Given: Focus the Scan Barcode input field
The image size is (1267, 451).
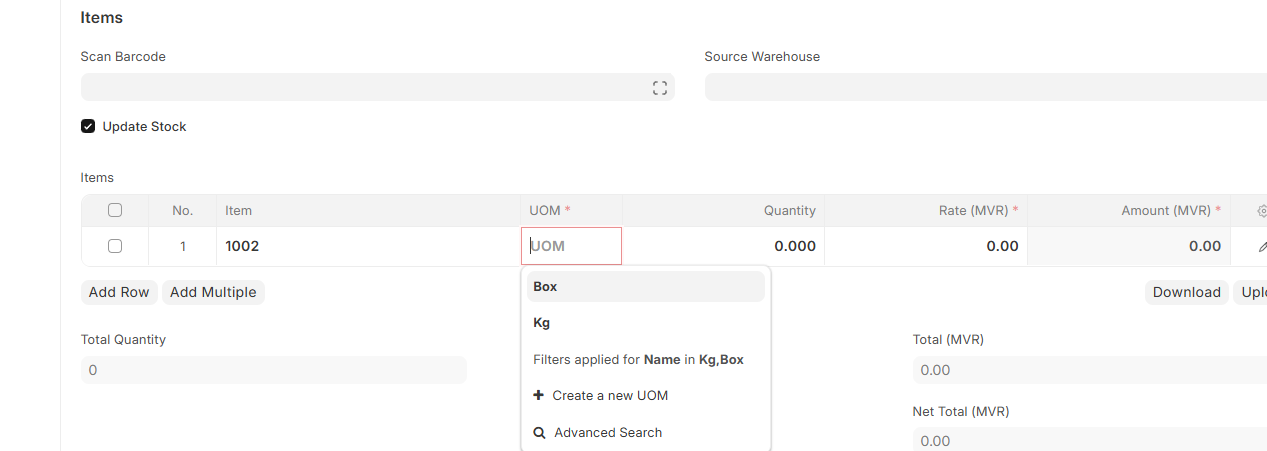Looking at the screenshot, I should tap(378, 87).
